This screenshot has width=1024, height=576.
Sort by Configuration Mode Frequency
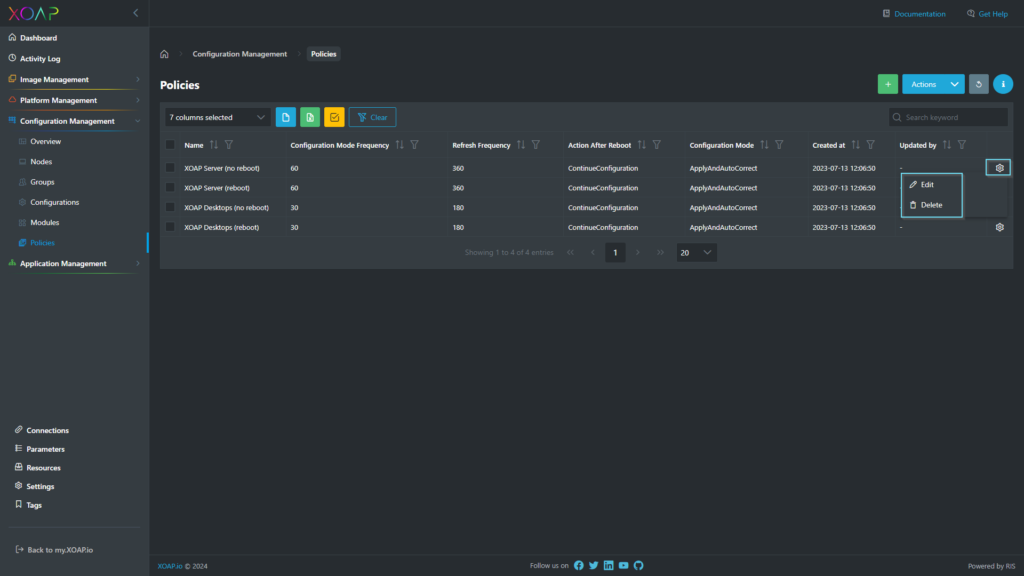click(400, 145)
